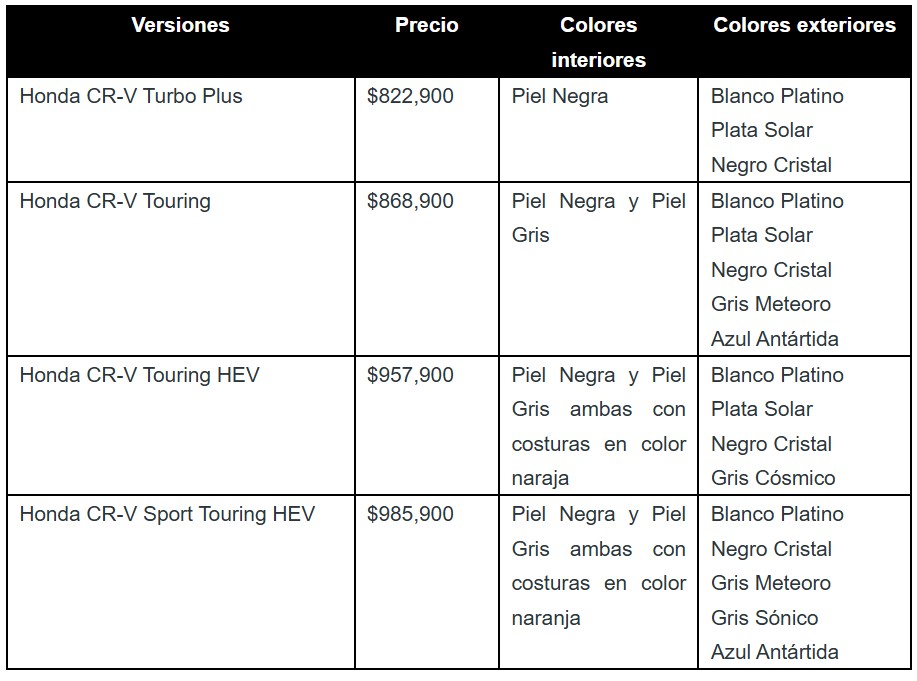Image resolution: width=917 pixels, height=681 pixels.
Task: Click the Honda CR-V Turbo Plus cell
Action: (131, 97)
